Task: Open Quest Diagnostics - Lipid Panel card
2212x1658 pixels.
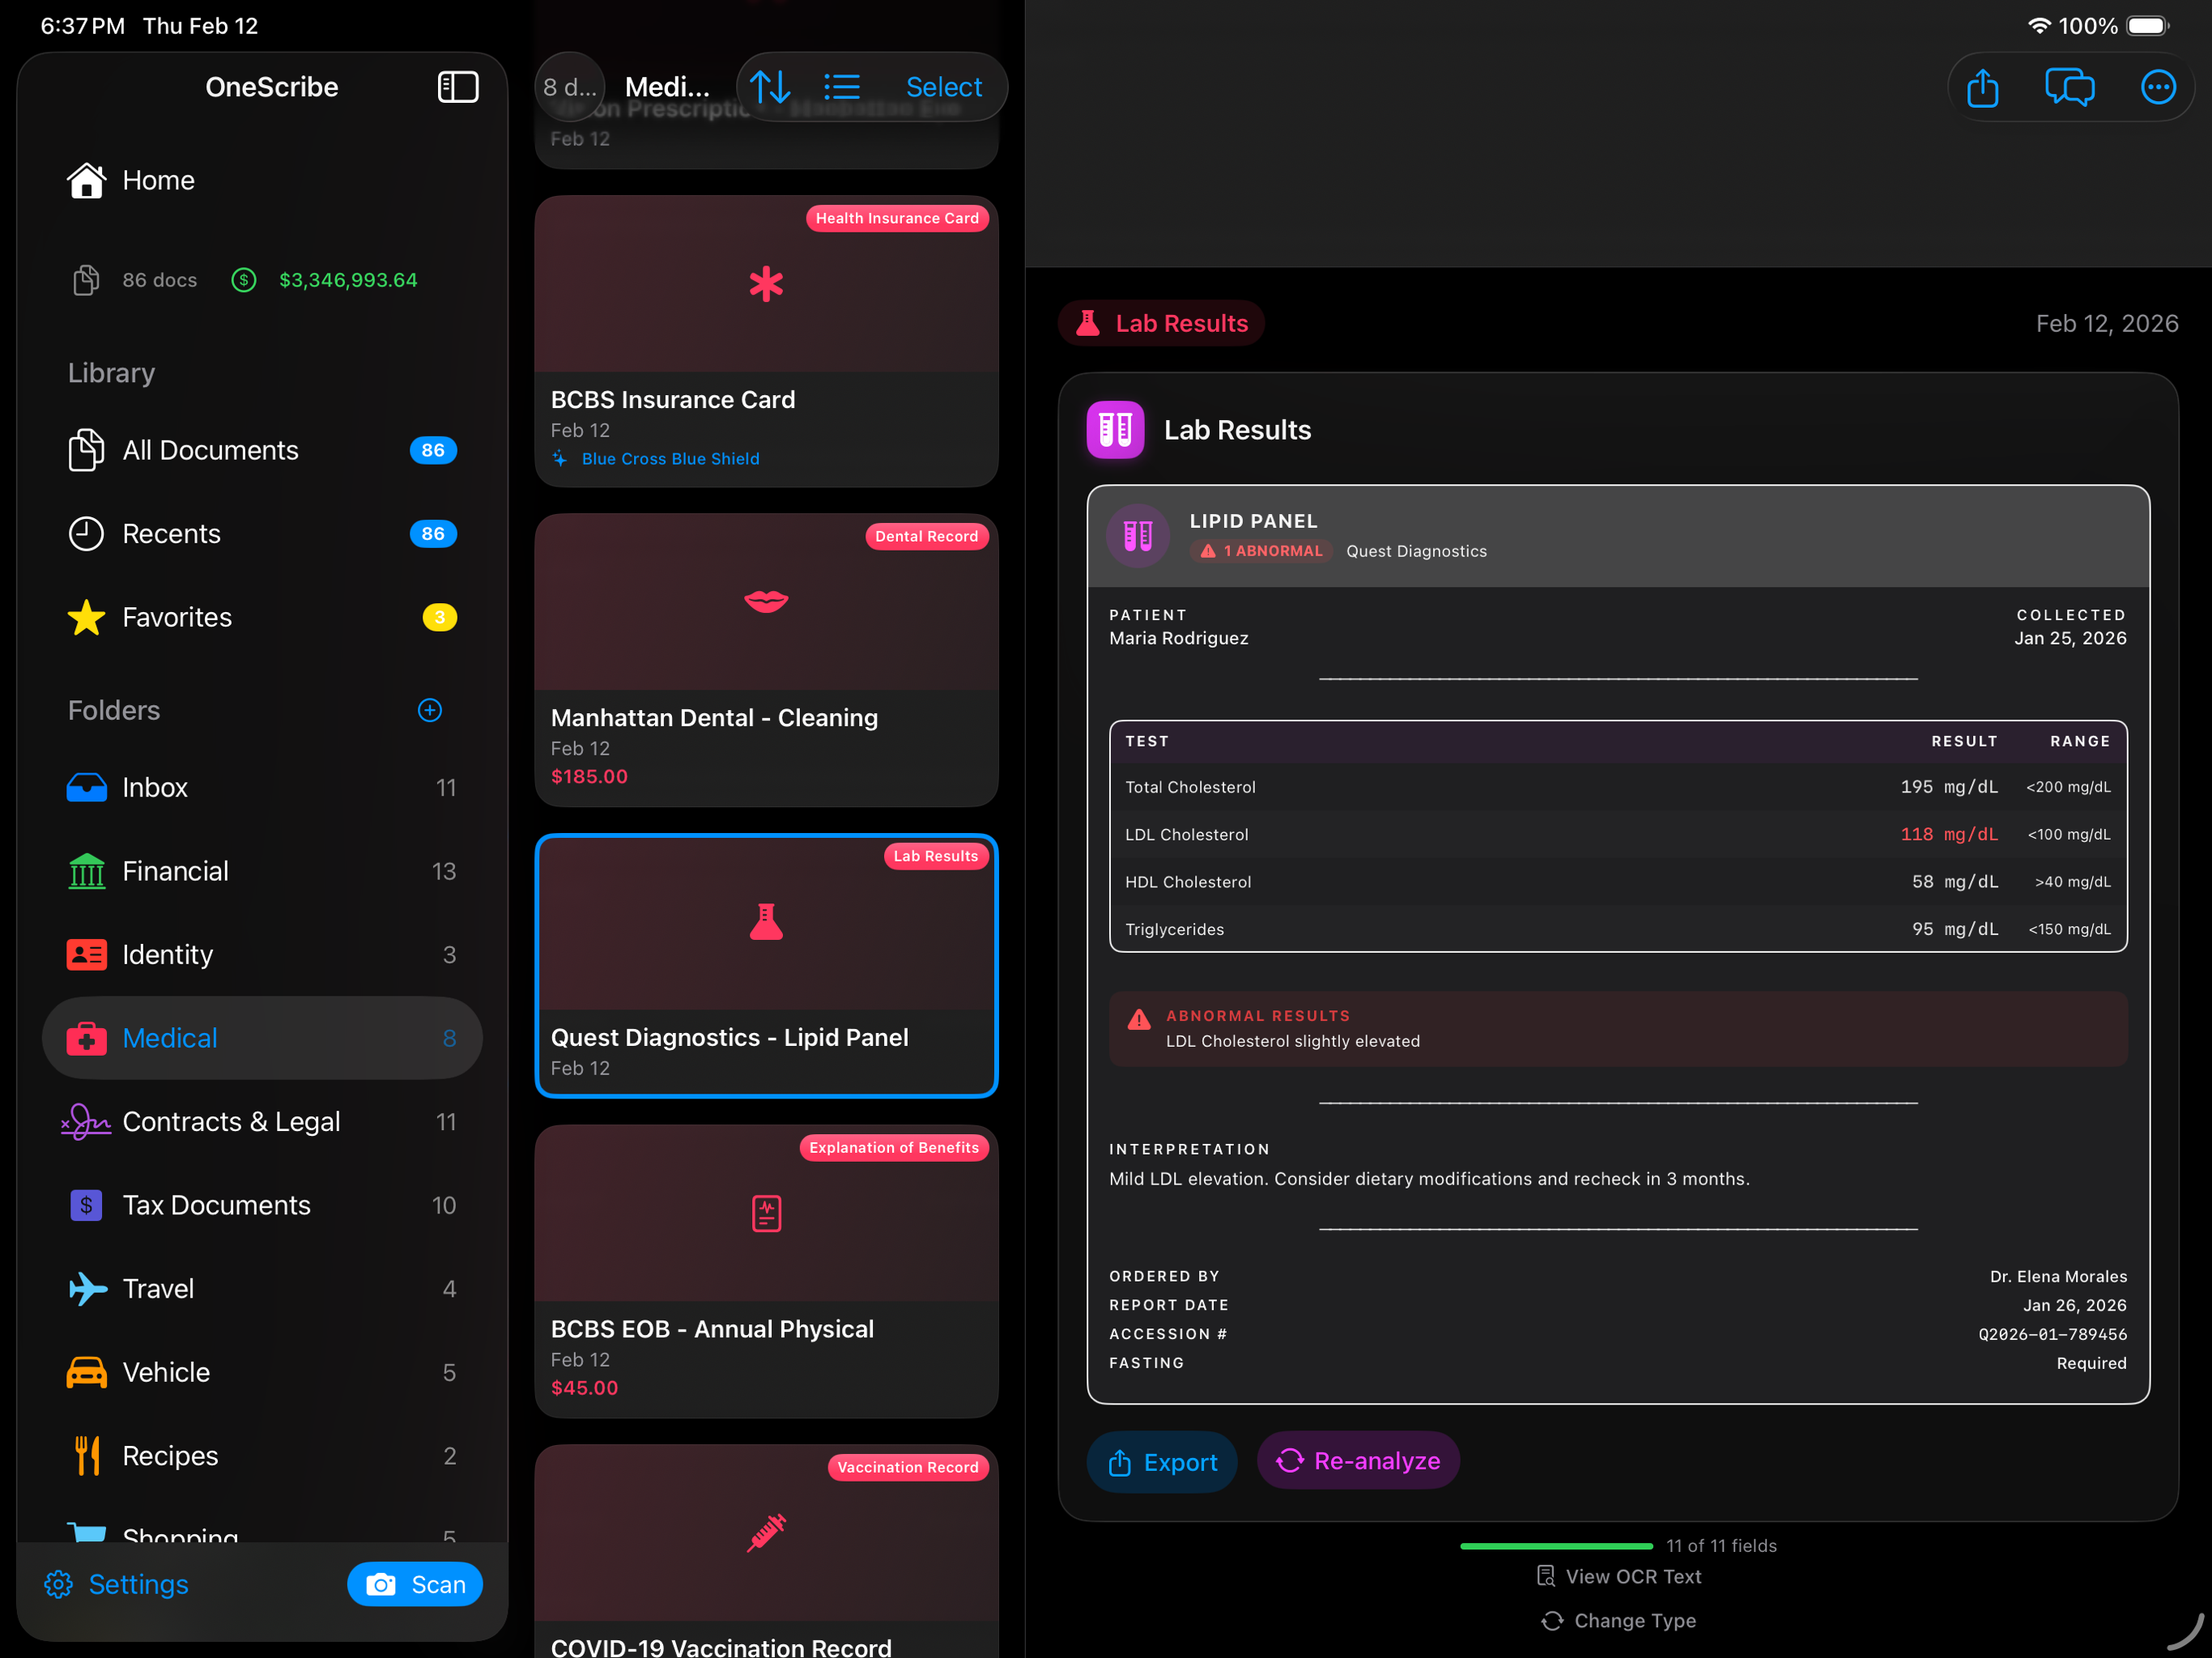Action: click(x=766, y=966)
